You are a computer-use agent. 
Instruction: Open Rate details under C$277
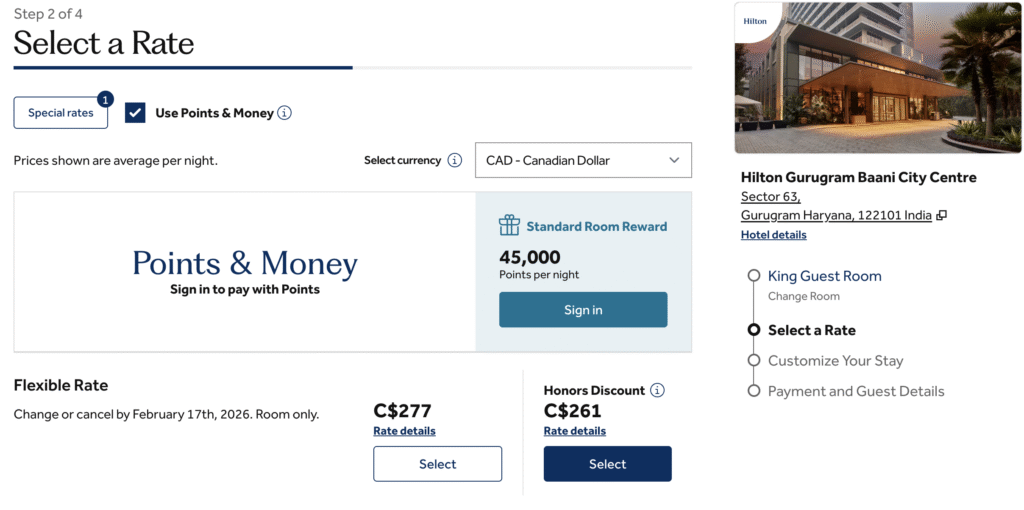click(404, 431)
